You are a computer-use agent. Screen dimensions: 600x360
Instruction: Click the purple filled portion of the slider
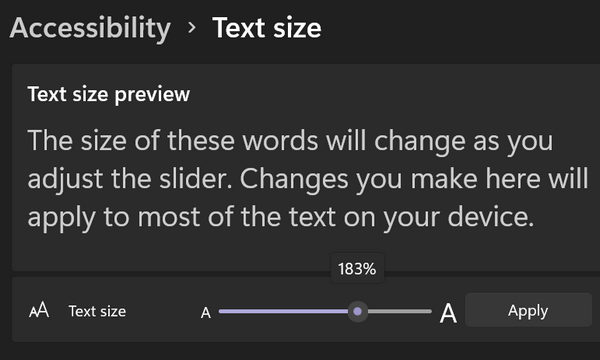(x=283, y=311)
